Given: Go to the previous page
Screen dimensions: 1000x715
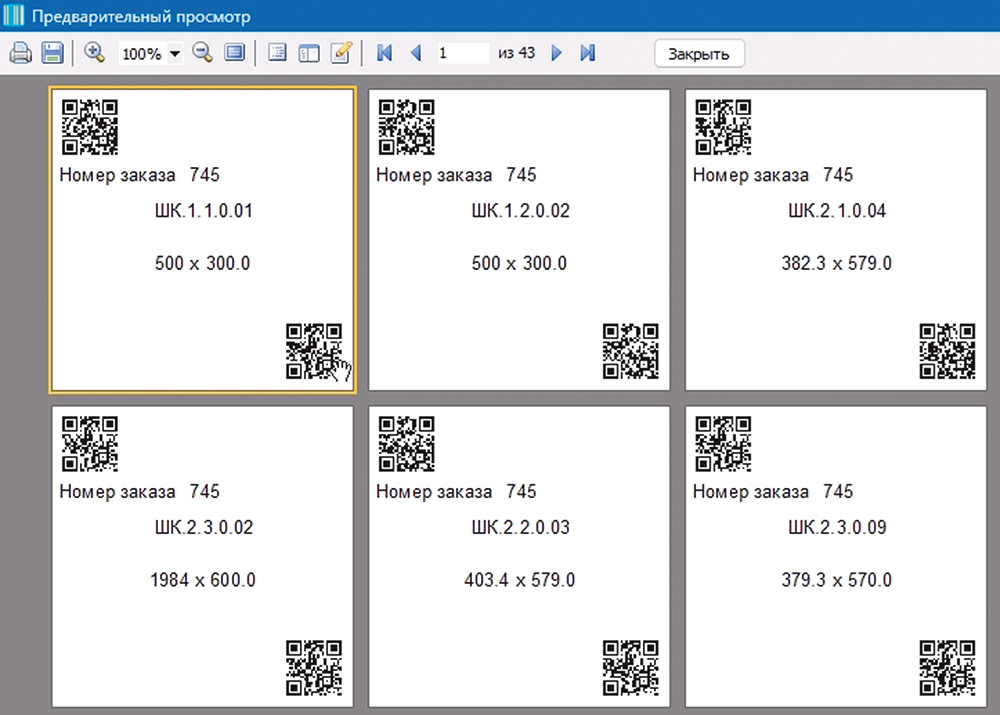Looking at the screenshot, I should tap(415, 53).
